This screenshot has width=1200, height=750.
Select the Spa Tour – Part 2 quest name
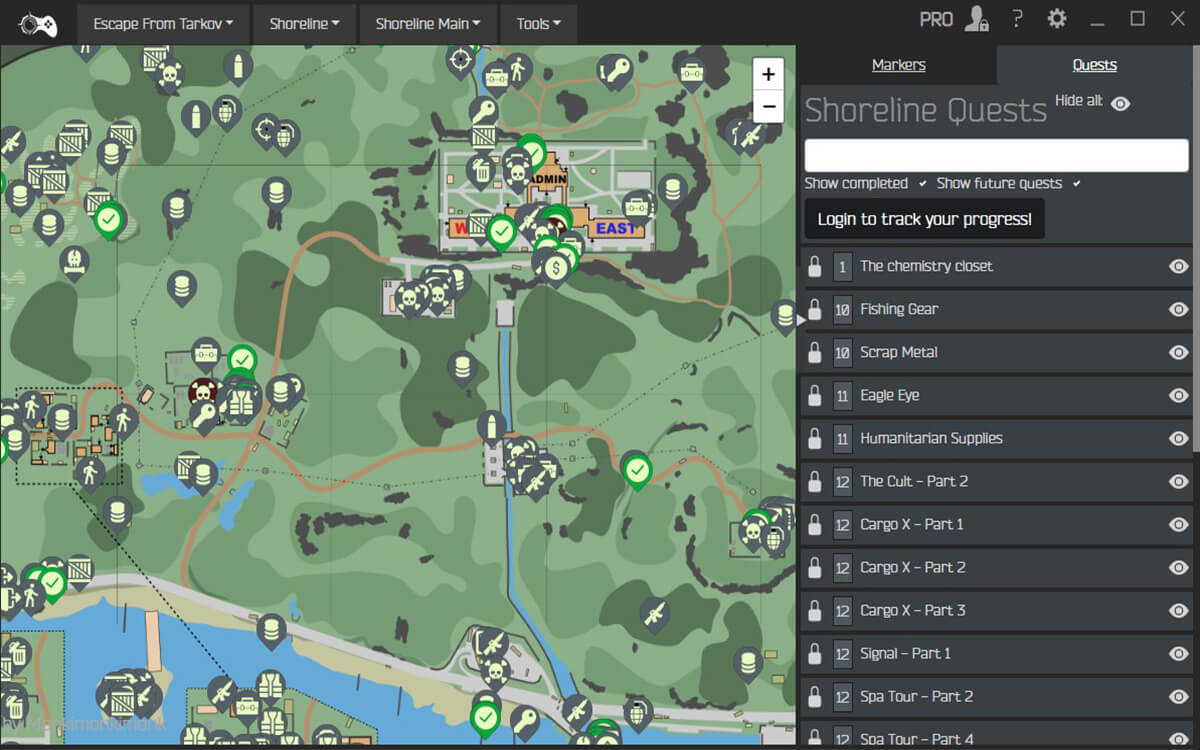point(916,696)
